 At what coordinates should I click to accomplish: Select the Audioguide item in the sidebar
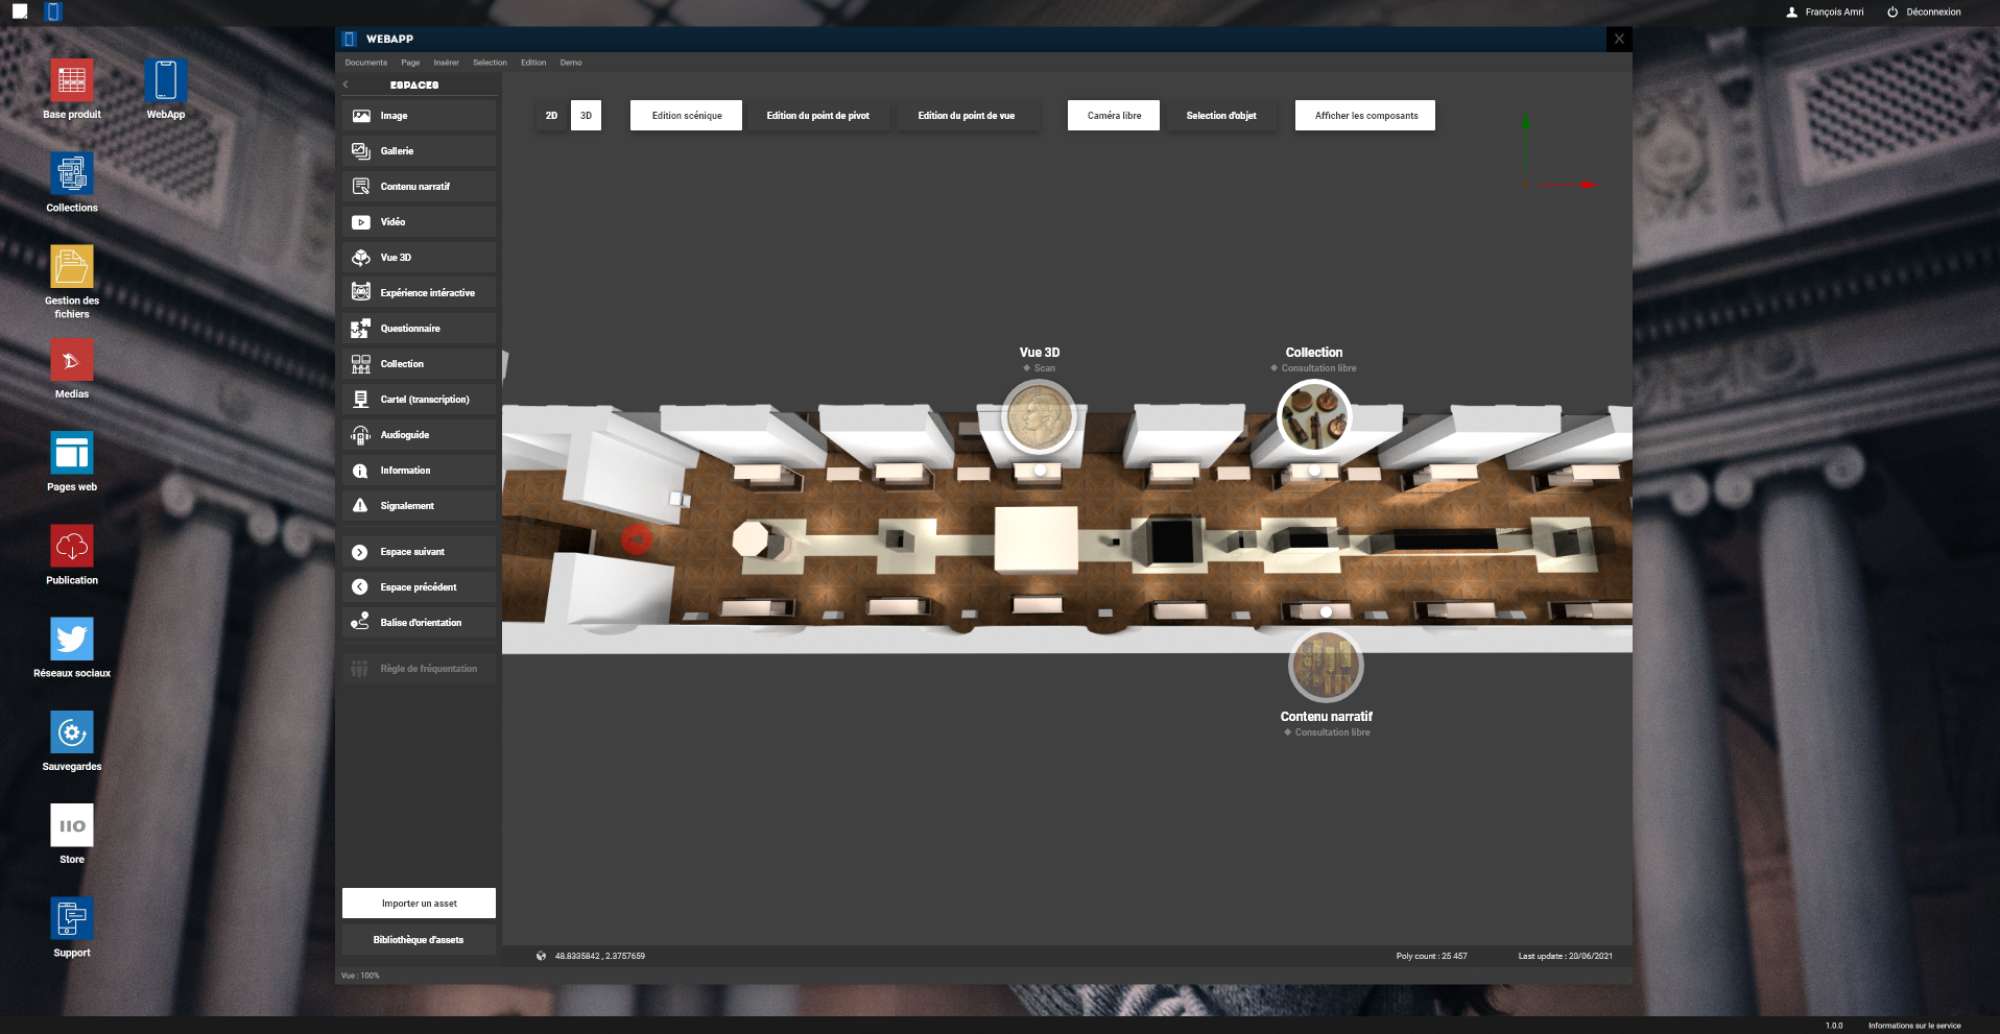419,435
